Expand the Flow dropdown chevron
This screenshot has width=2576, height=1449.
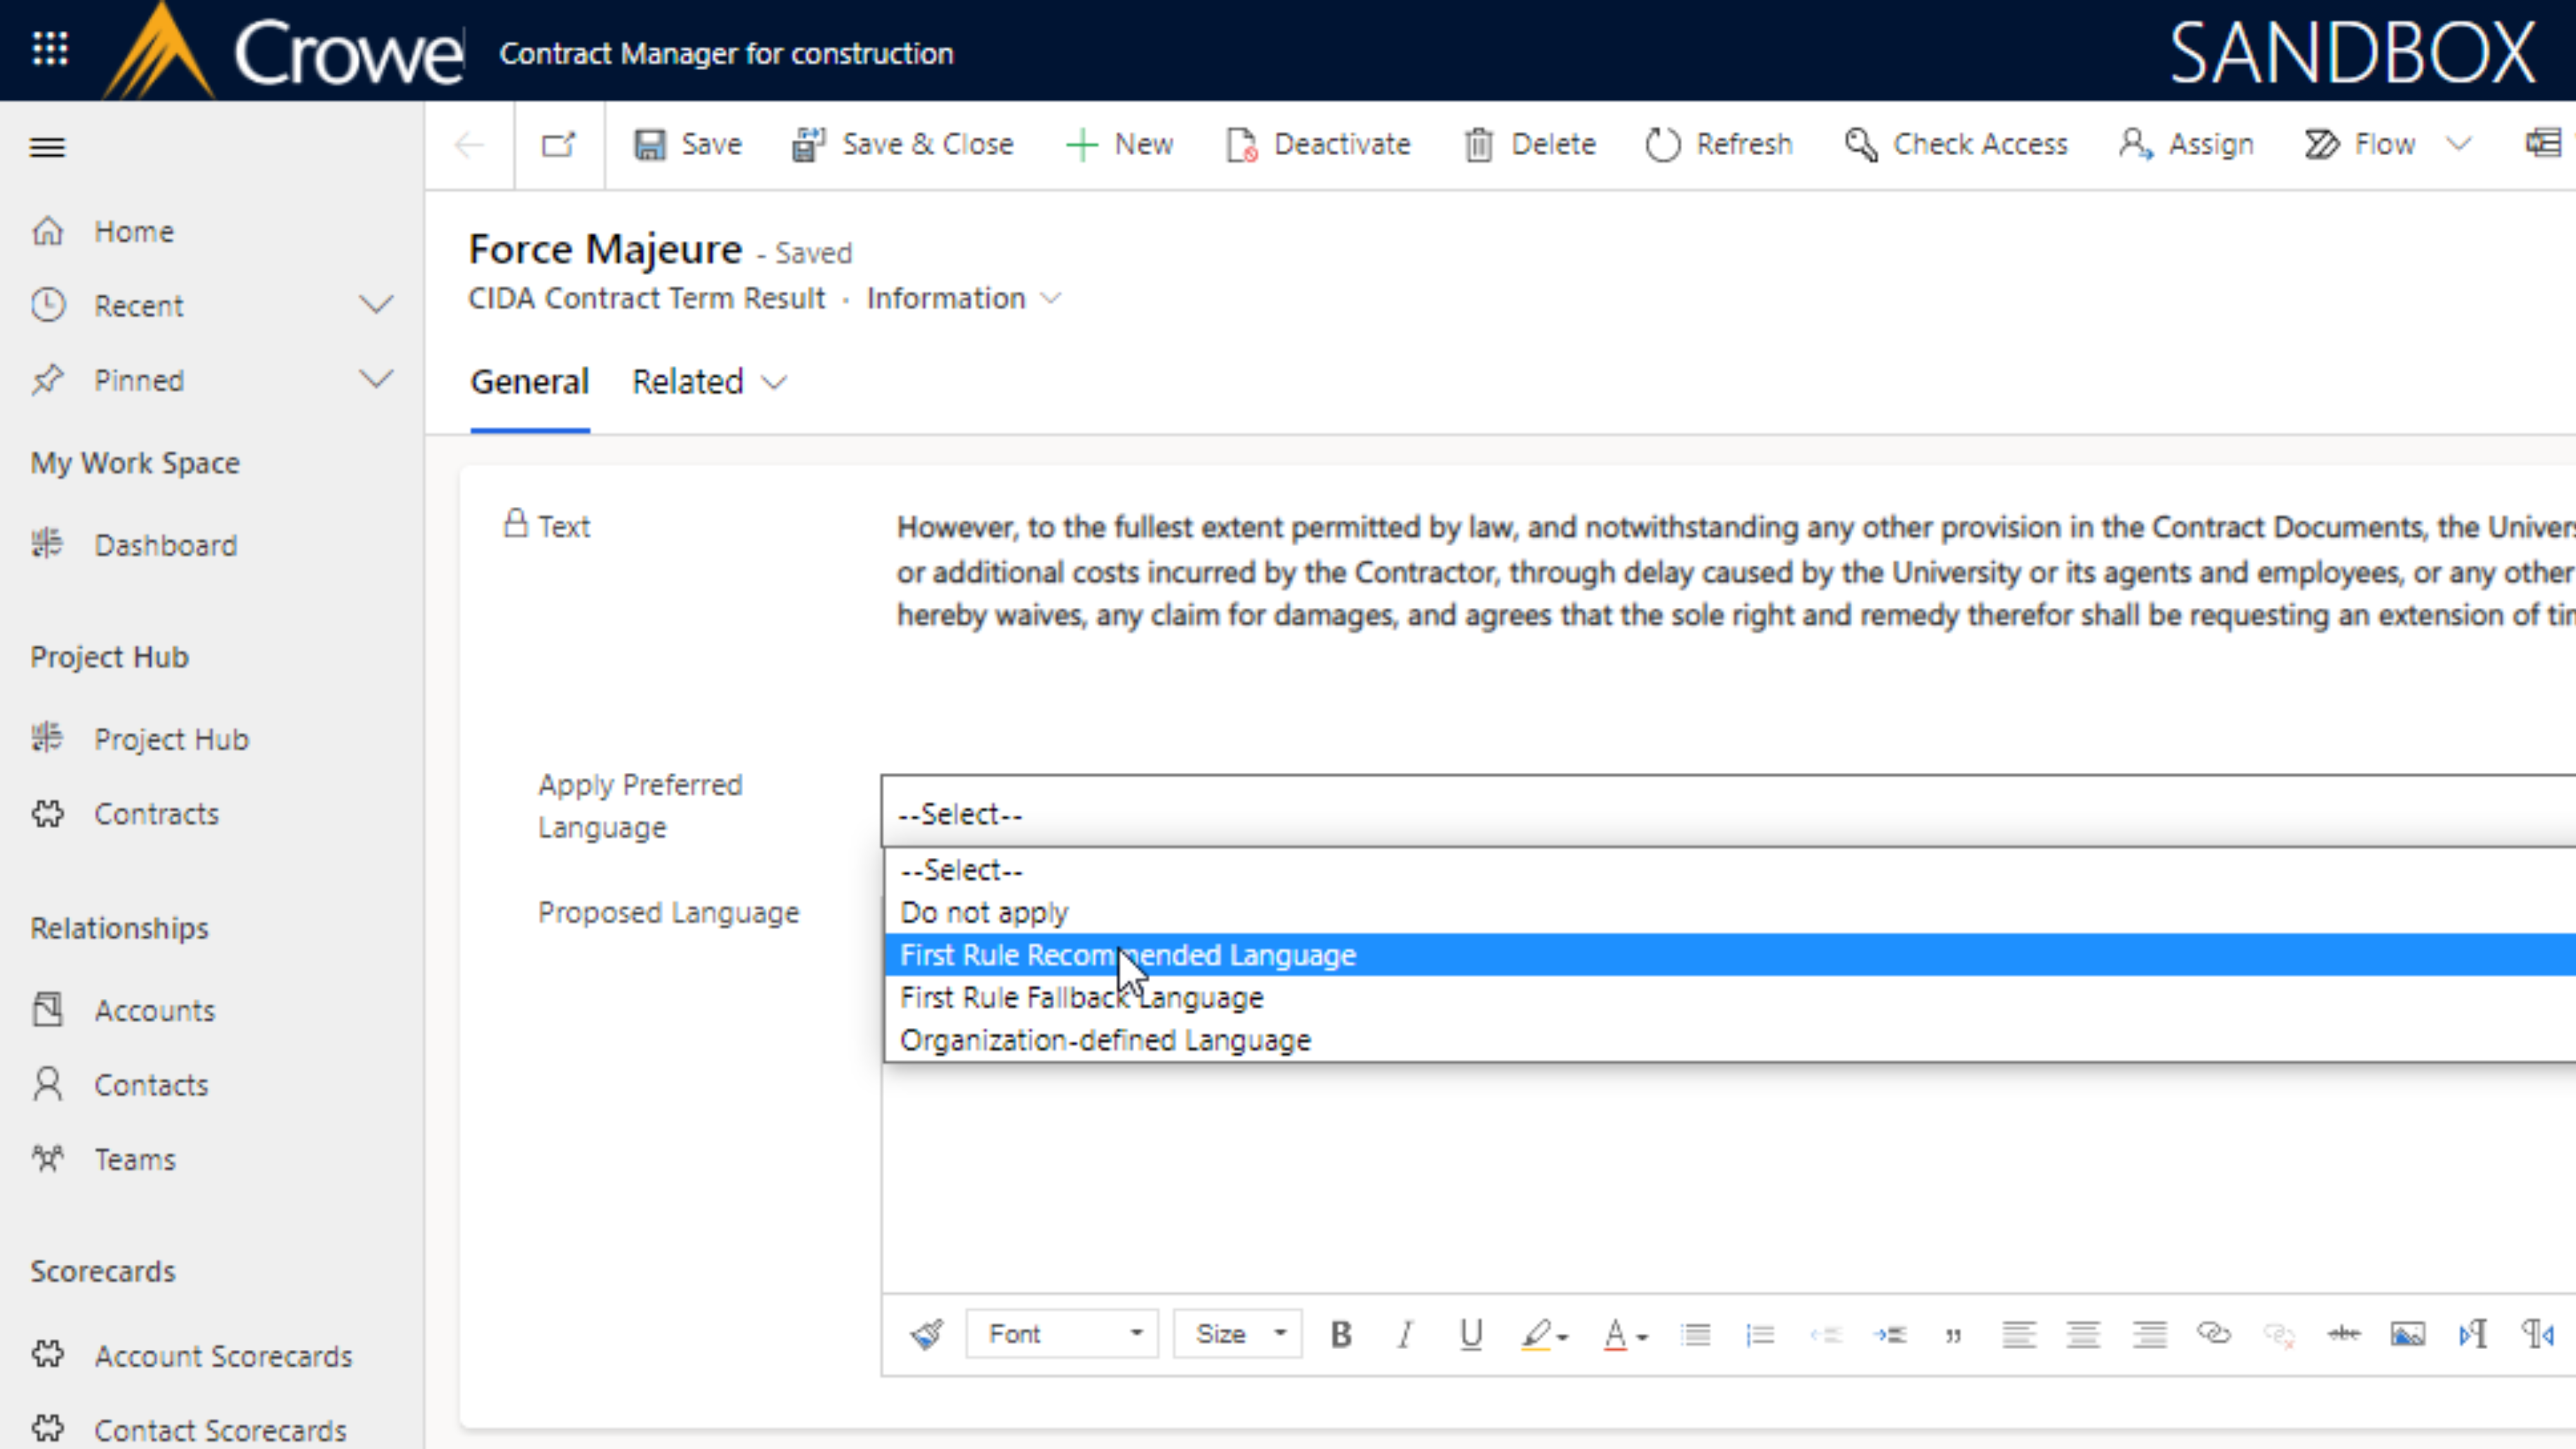coord(2459,144)
